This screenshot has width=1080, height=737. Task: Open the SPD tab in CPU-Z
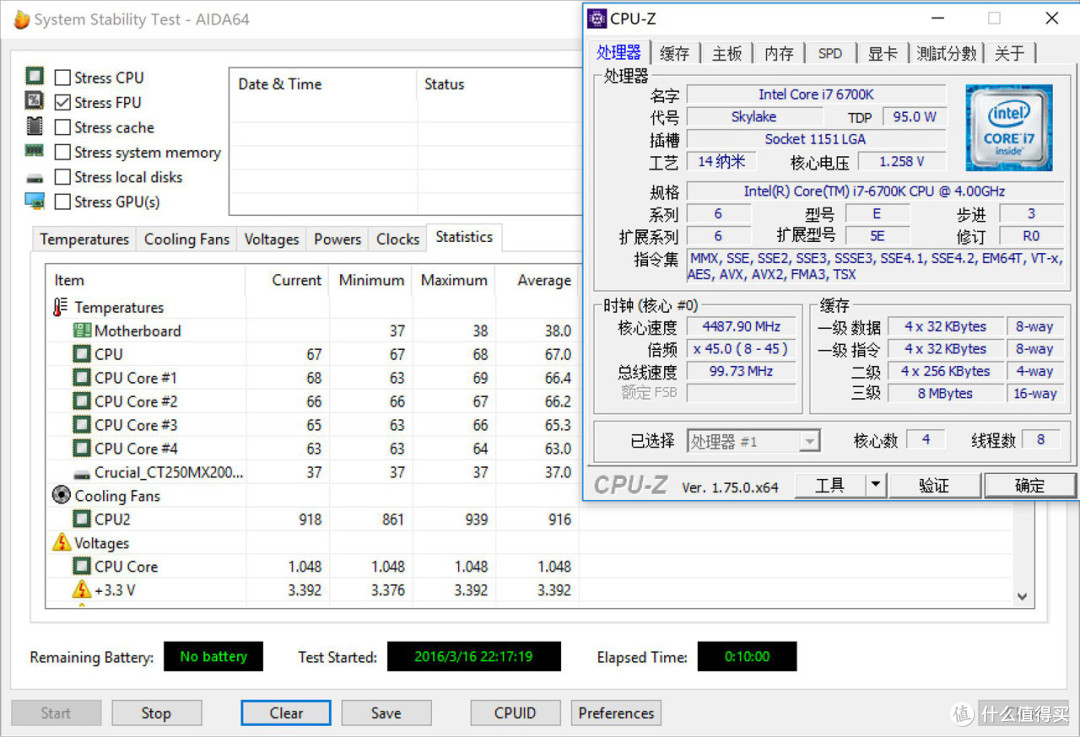830,53
